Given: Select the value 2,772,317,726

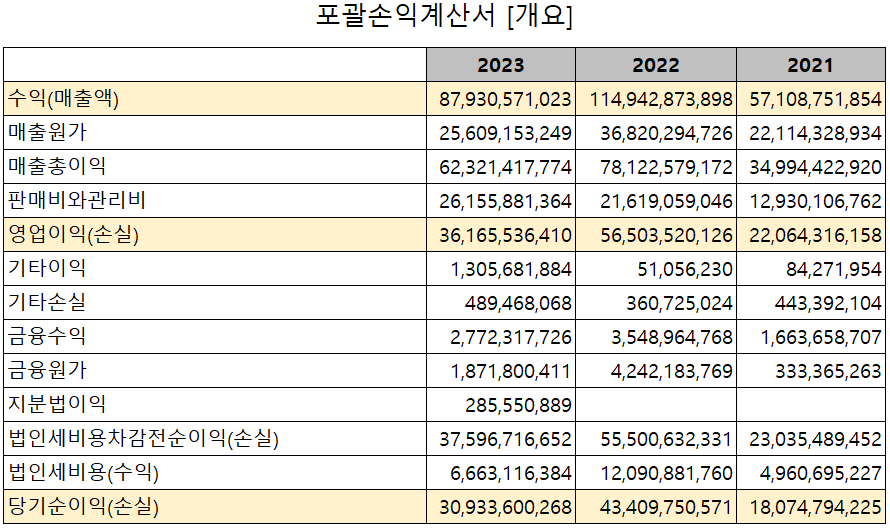Looking at the screenshot, I should (511, 337).
